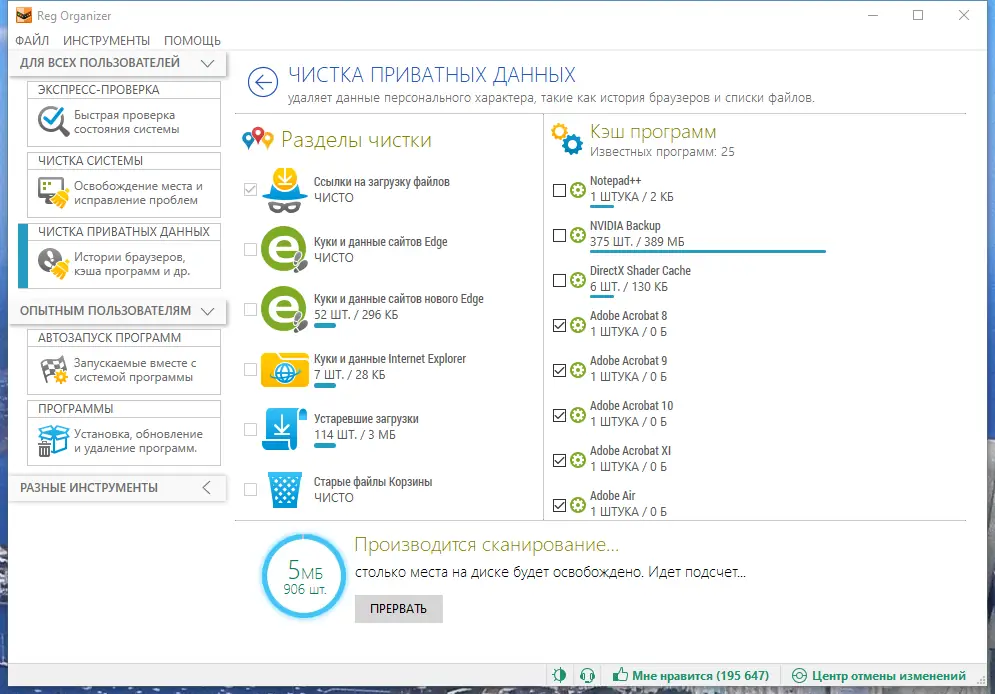Toggle the file download links checkbox
995x694 pixels.
251,189
